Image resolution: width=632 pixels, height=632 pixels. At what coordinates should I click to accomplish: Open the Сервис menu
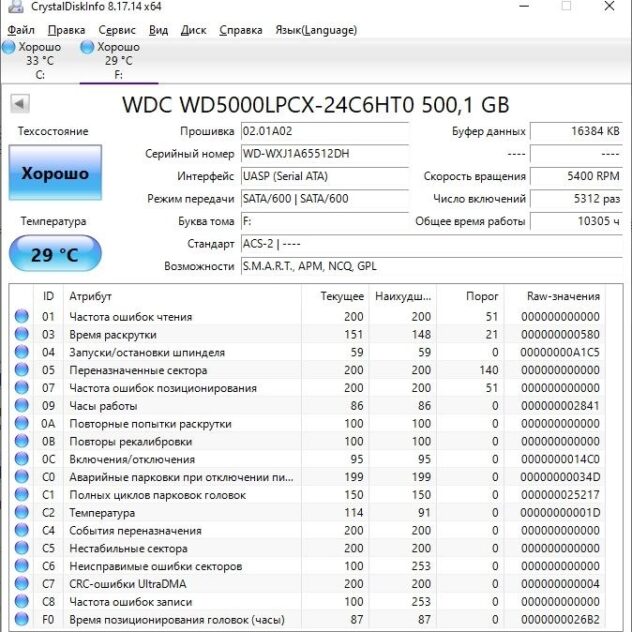(118, 30)
